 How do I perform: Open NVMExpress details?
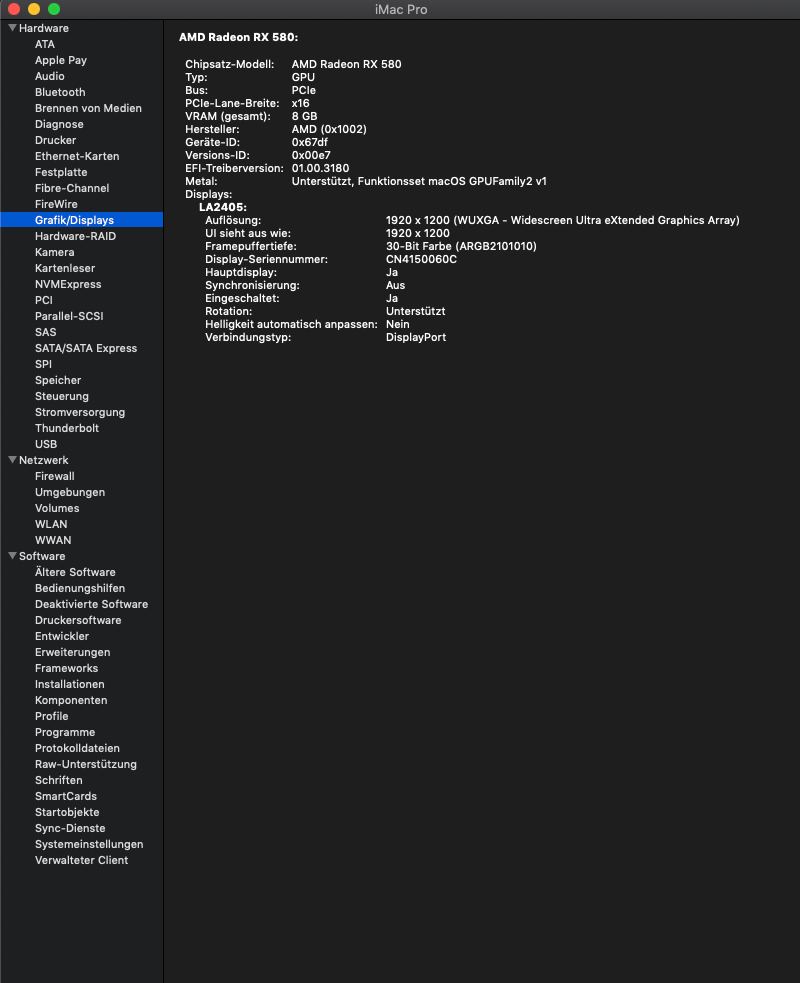(x=68, y=284)
